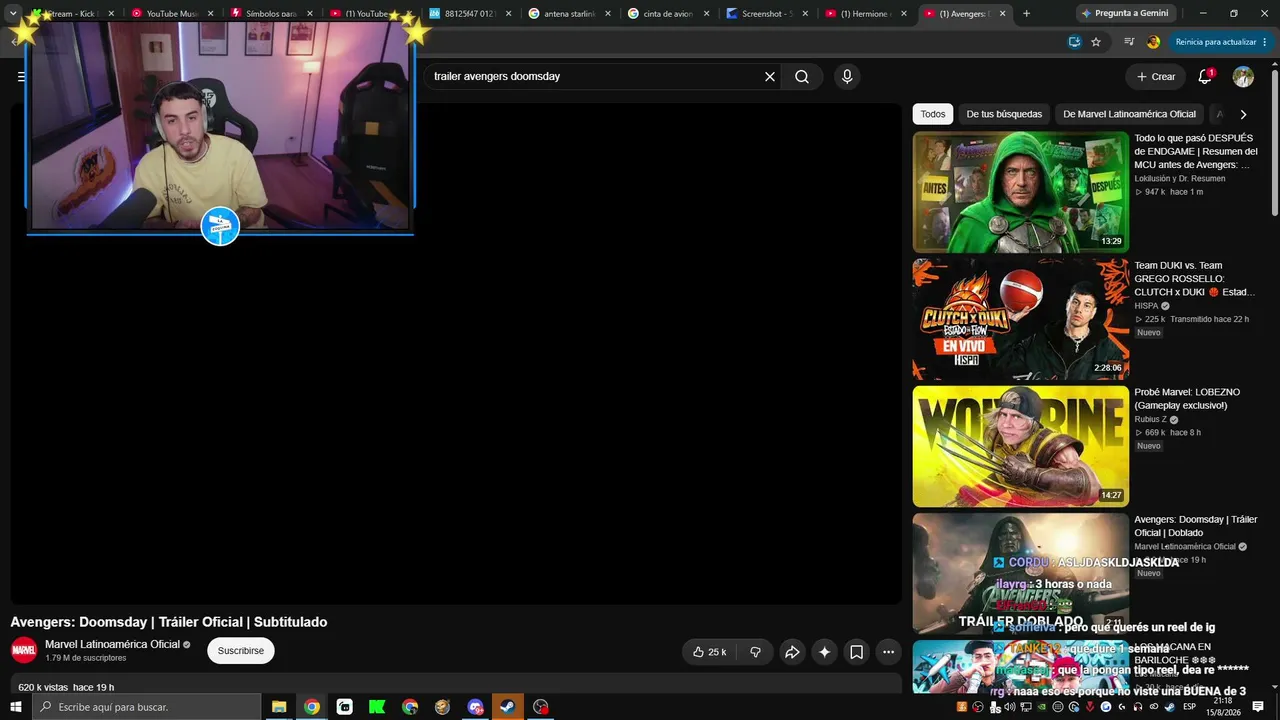The height and width of the screenshot is (720, 1280).
Task: Open Marvel Latinoamérica Oficial channel name link
Action: (112, 644)
